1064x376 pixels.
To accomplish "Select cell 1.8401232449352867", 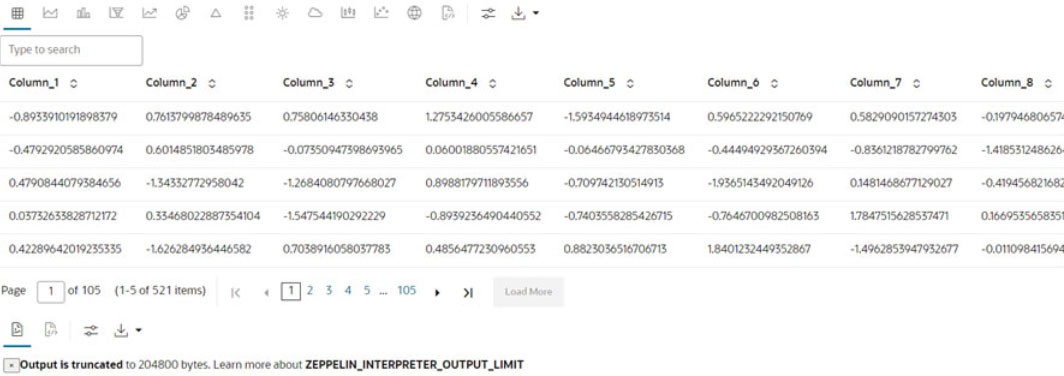I will point(759,249).
